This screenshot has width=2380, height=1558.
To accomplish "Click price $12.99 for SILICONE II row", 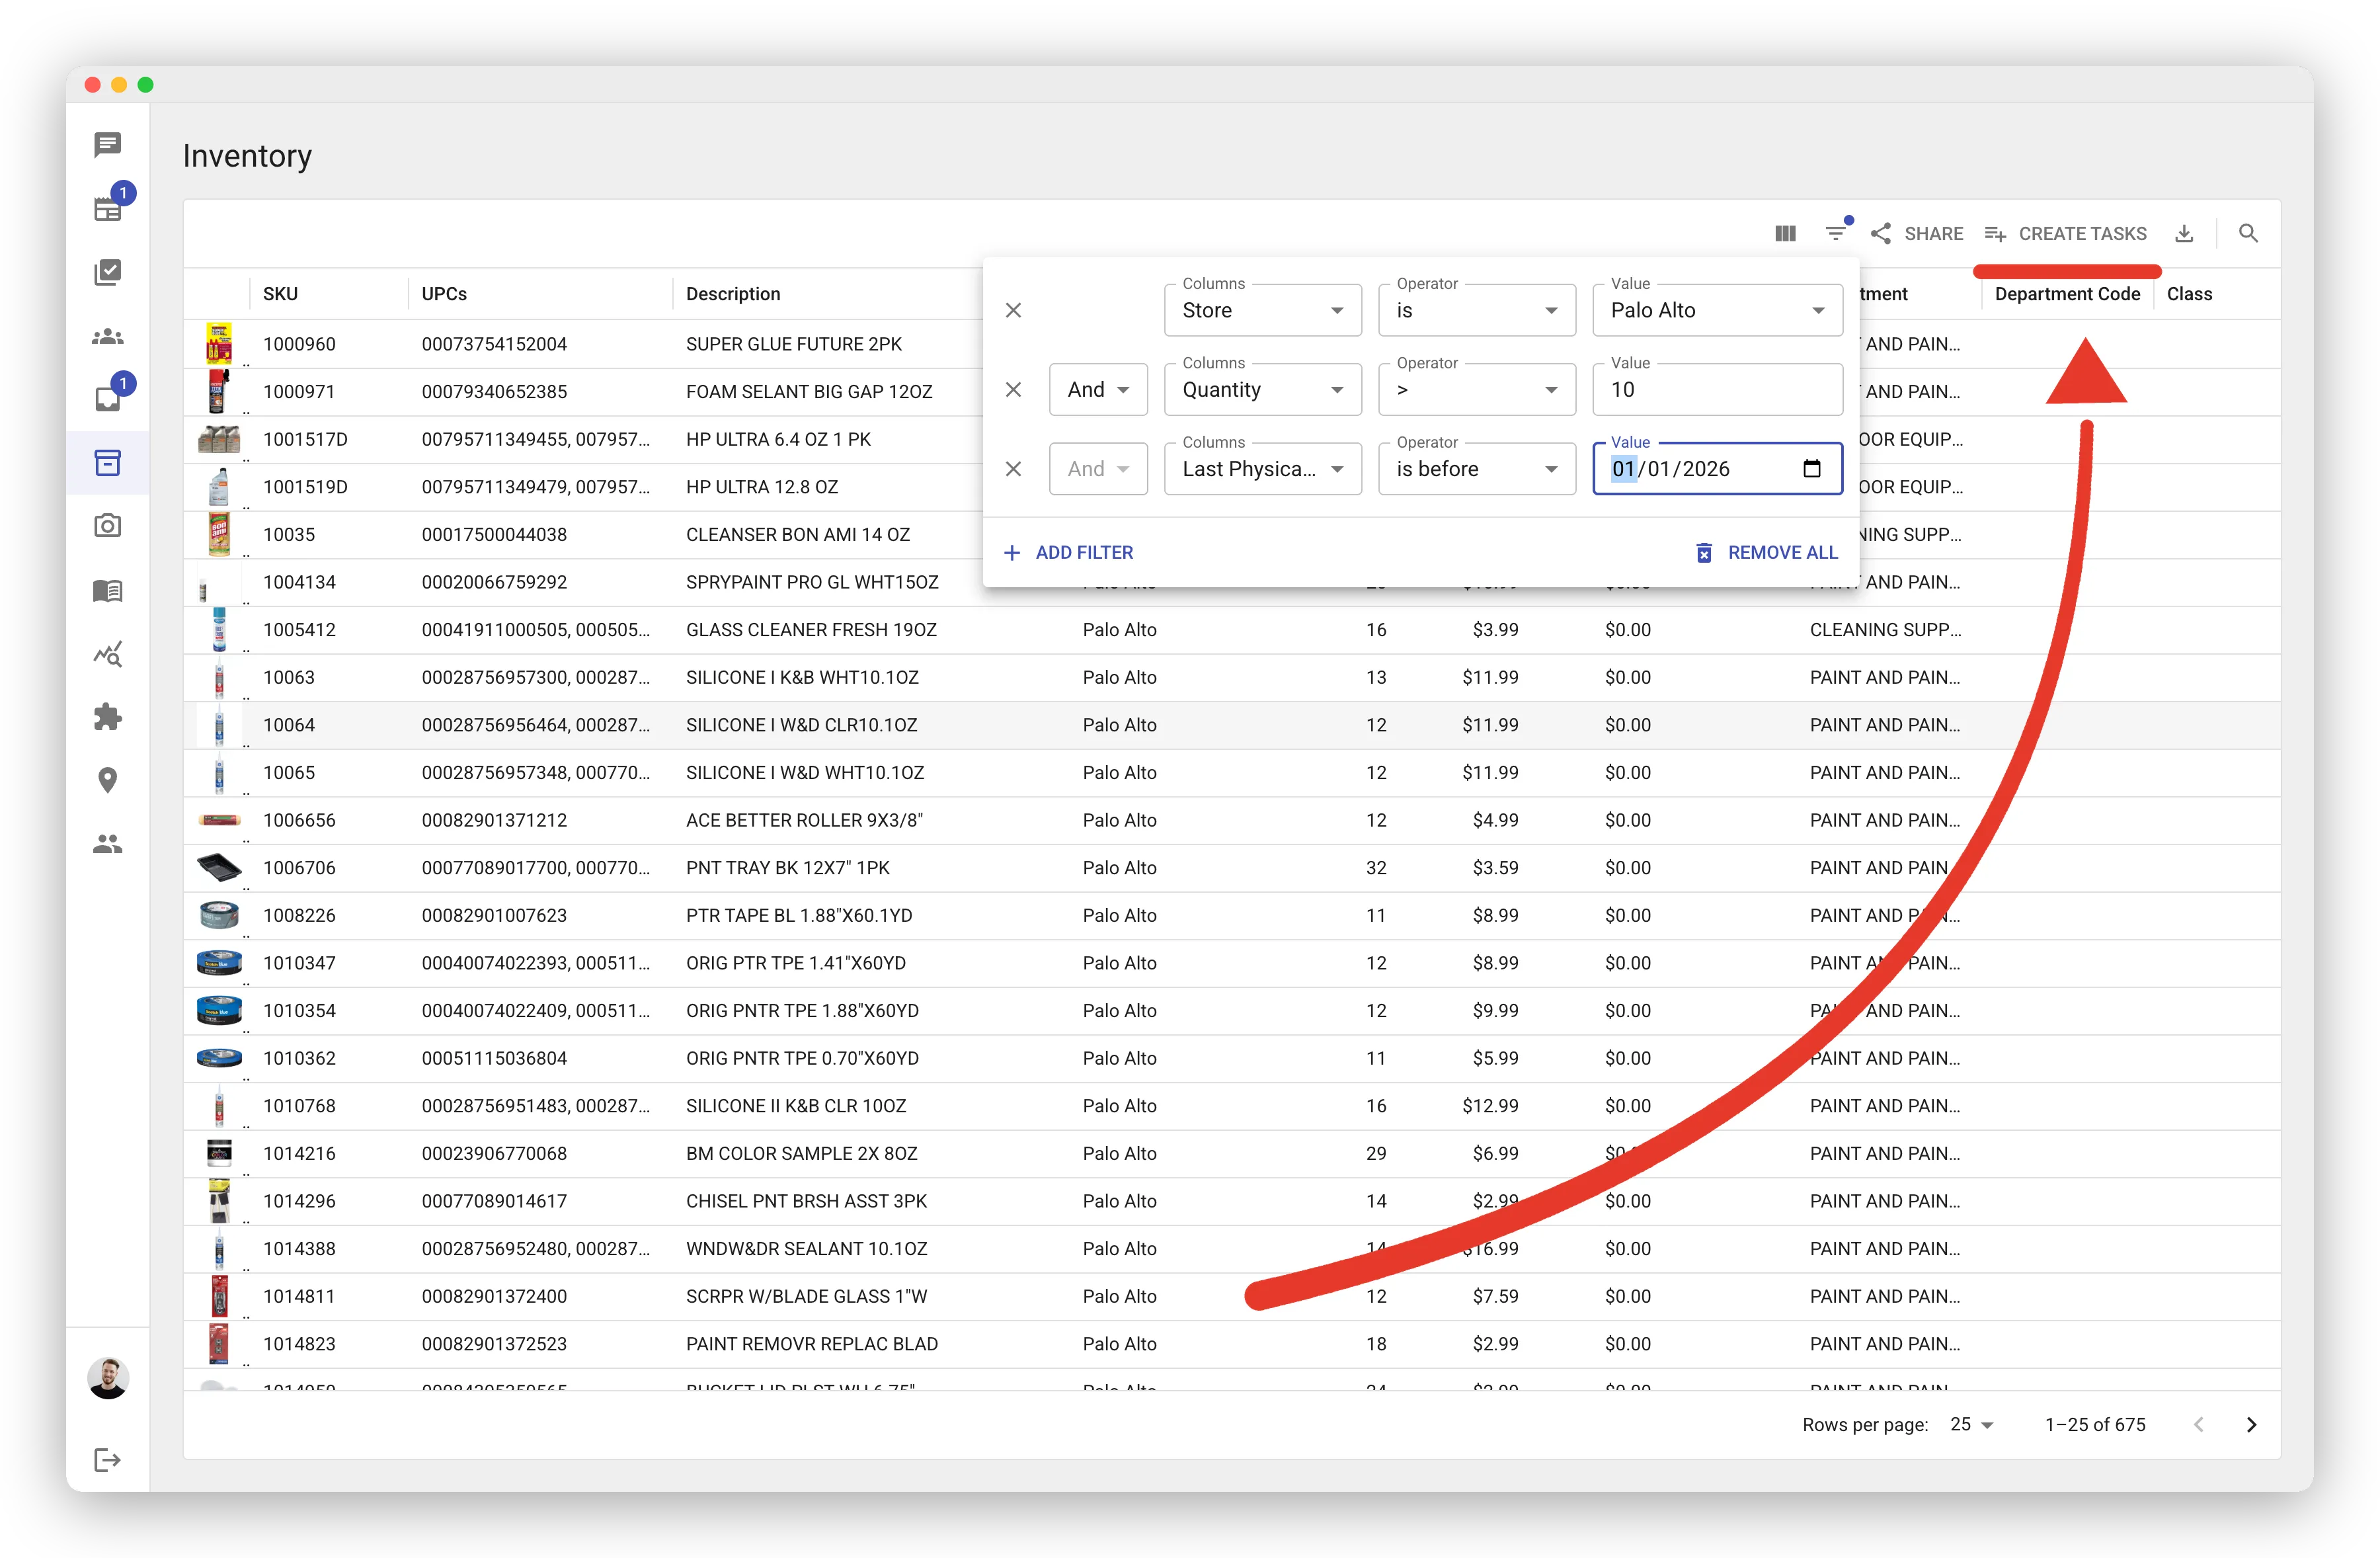I will pyautogui.click(x=1490, y=1106).
